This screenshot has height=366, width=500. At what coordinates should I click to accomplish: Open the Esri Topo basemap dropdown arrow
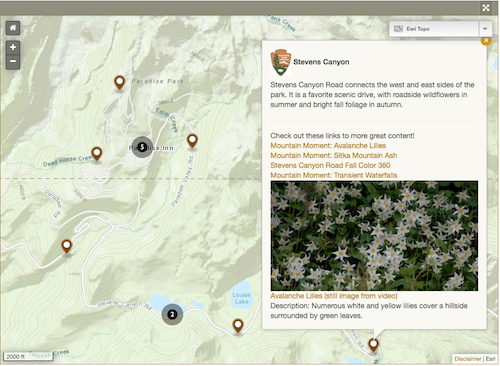(x=485, y=29)
